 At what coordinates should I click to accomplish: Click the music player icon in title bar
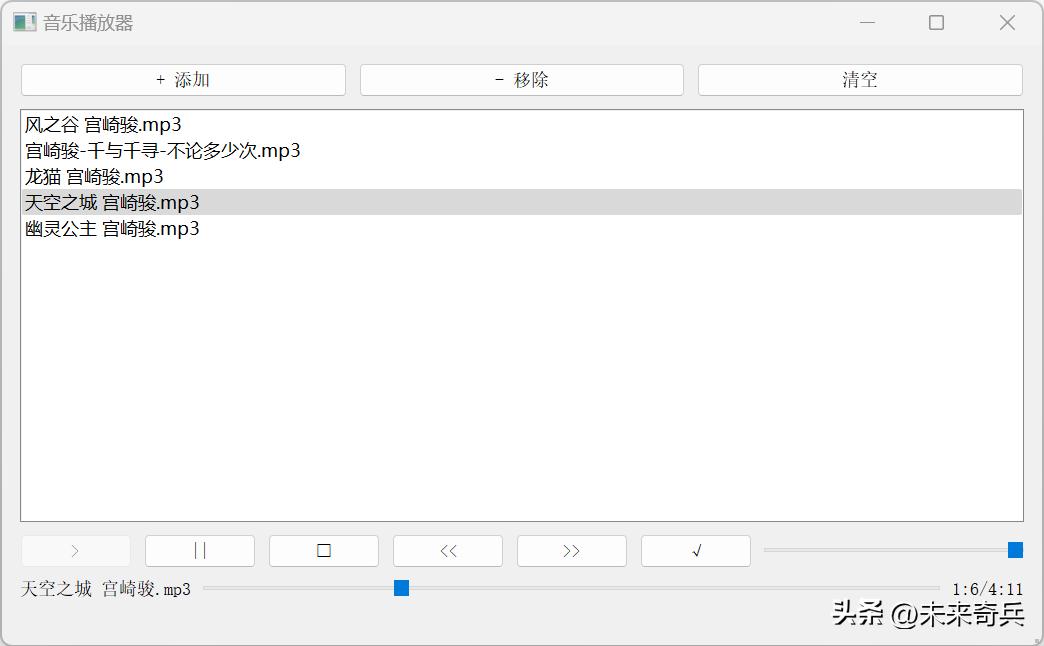[24, 21]
